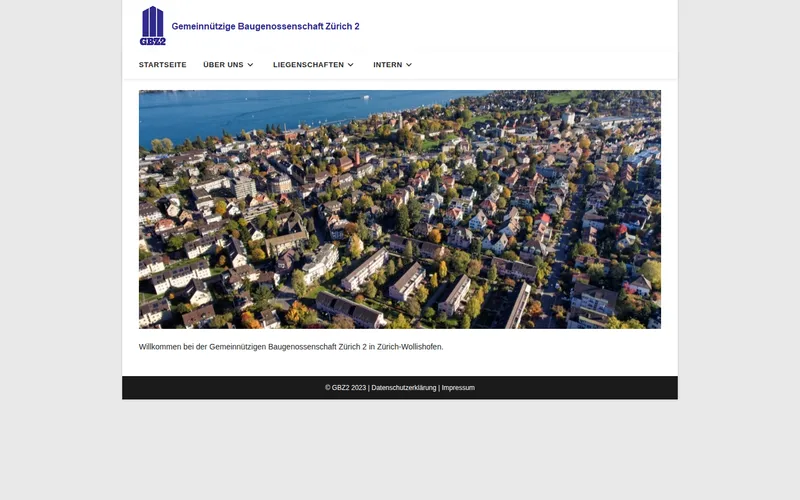800x500 pixels.
Task: Click the gray page background below the footer
Action: coord(399,449)
